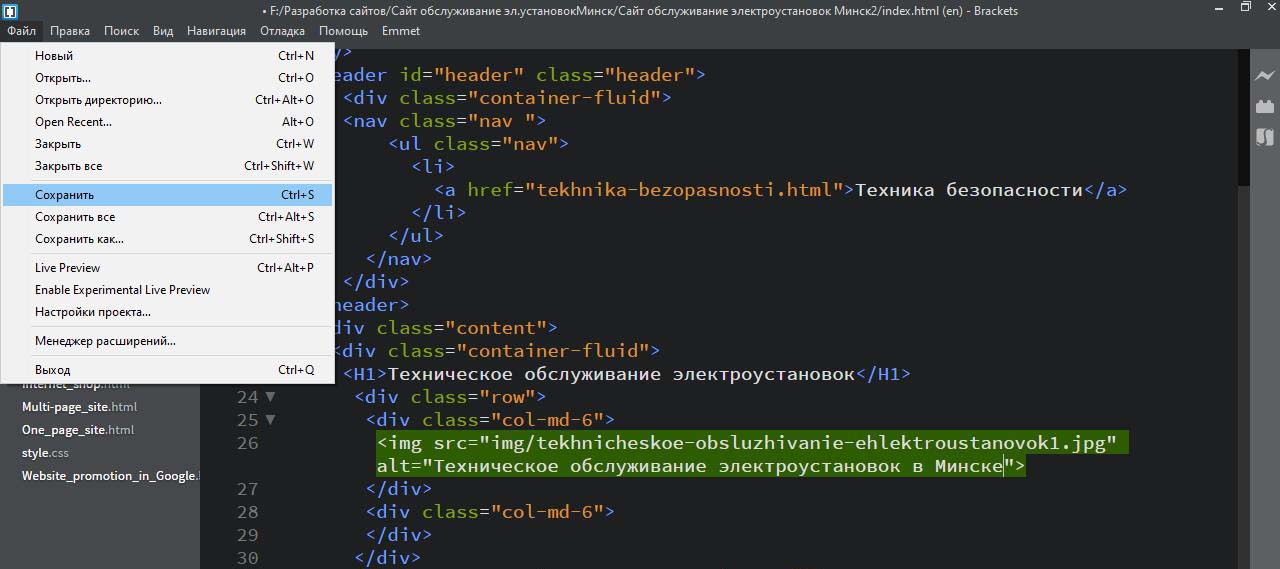1280x569 pixels.
Task: Open Менеджер расширений... menu item
Action: pyautogui.click(x=105, y=341)
